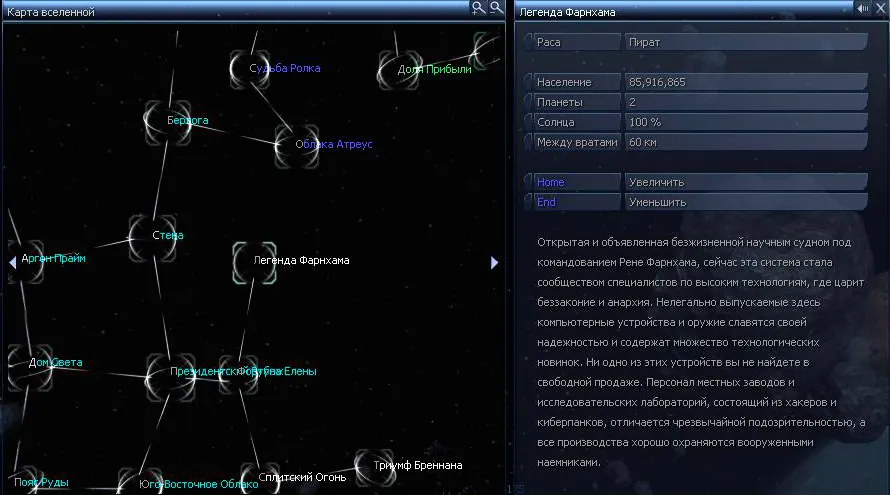890x495 pixels.
Task: Select the Триумф Бреннана sector node
Action: pyautogui.click(x=371, y=465)
